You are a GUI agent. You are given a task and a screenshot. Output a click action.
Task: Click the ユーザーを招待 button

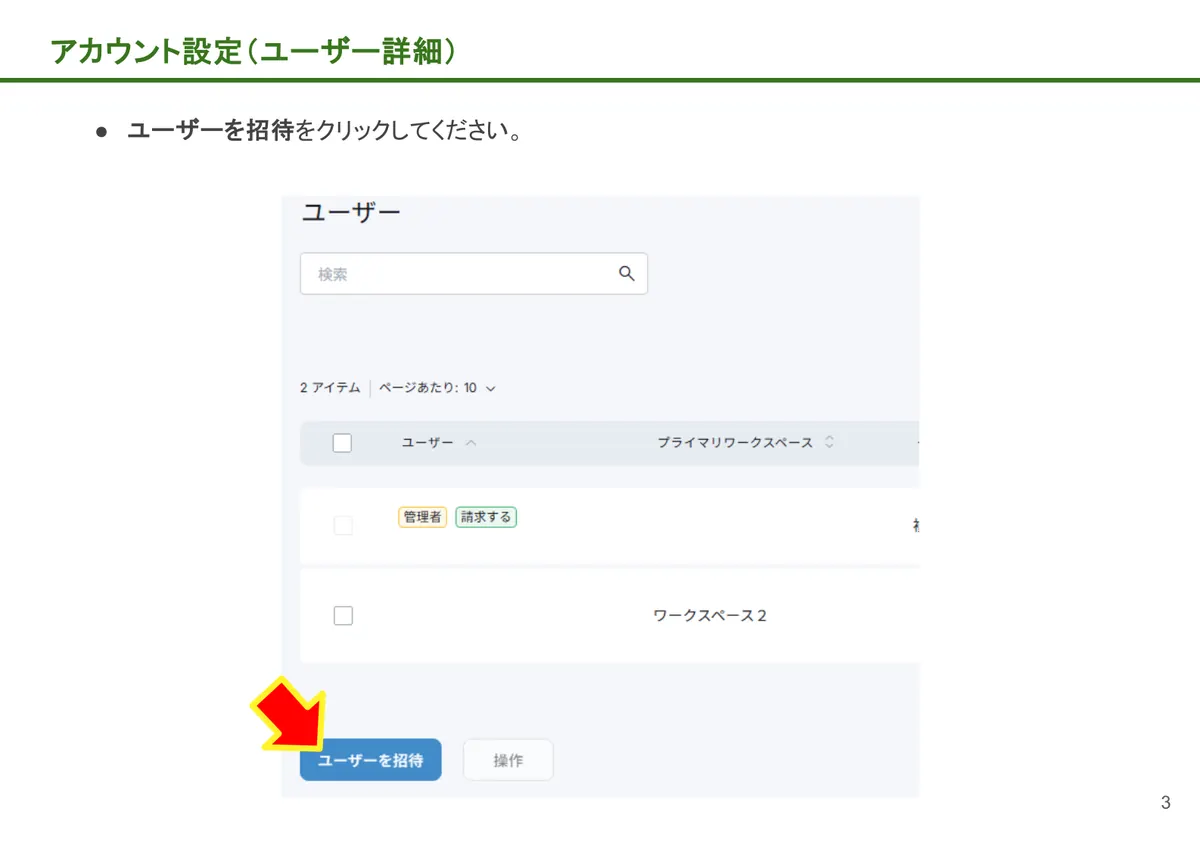click(371, 760)
